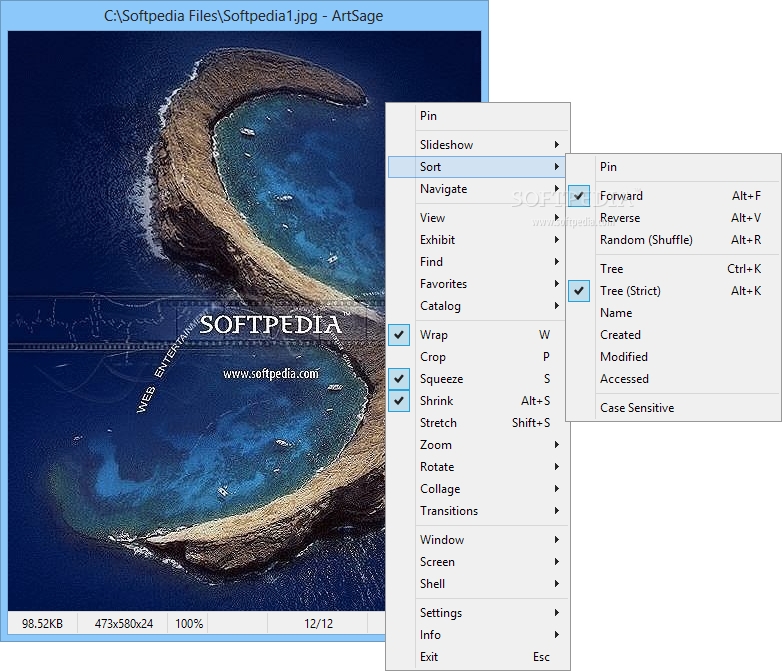782x671 pixels.
Task: Click the 12/12 image counter
Action: click(318, 624)
